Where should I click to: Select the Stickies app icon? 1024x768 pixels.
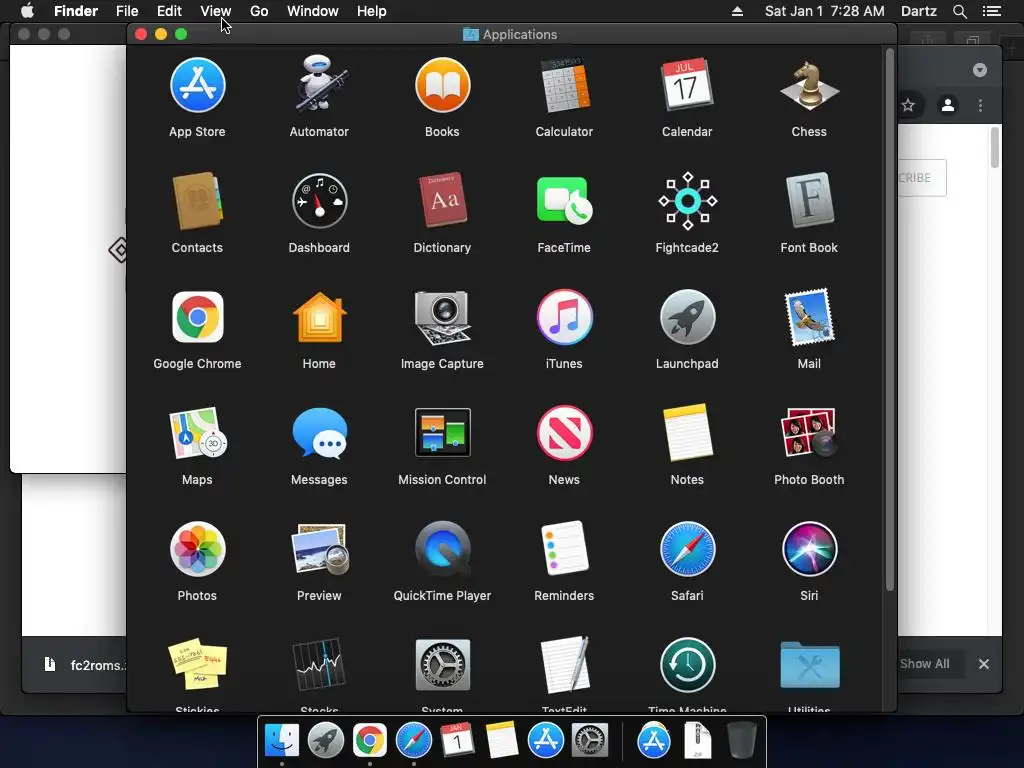click(197, 665)
